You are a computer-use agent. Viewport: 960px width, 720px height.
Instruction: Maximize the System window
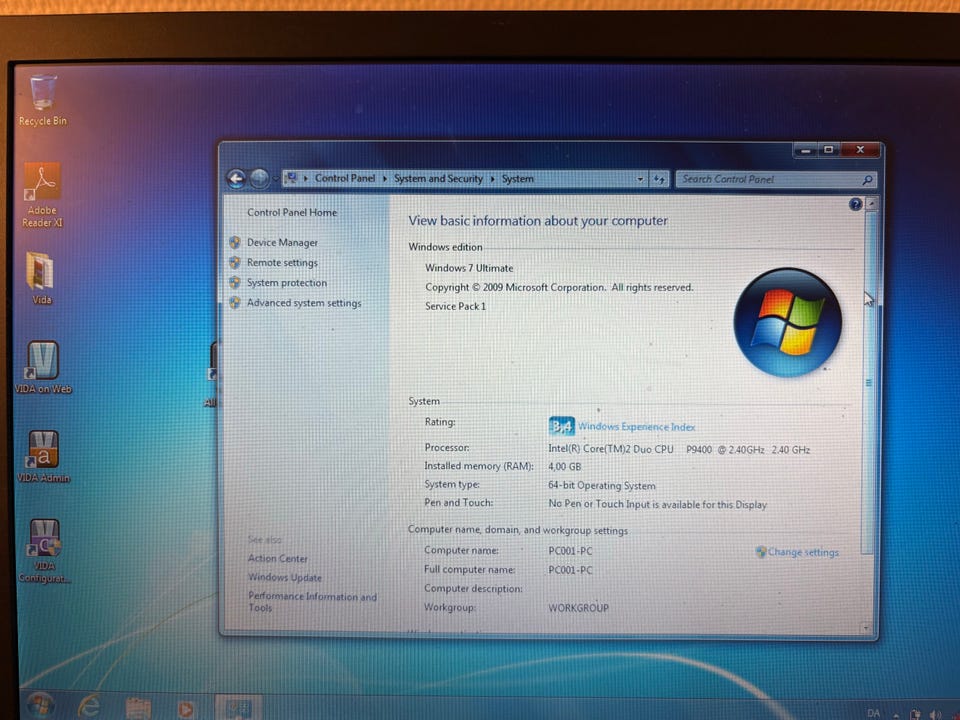(828, 150)
